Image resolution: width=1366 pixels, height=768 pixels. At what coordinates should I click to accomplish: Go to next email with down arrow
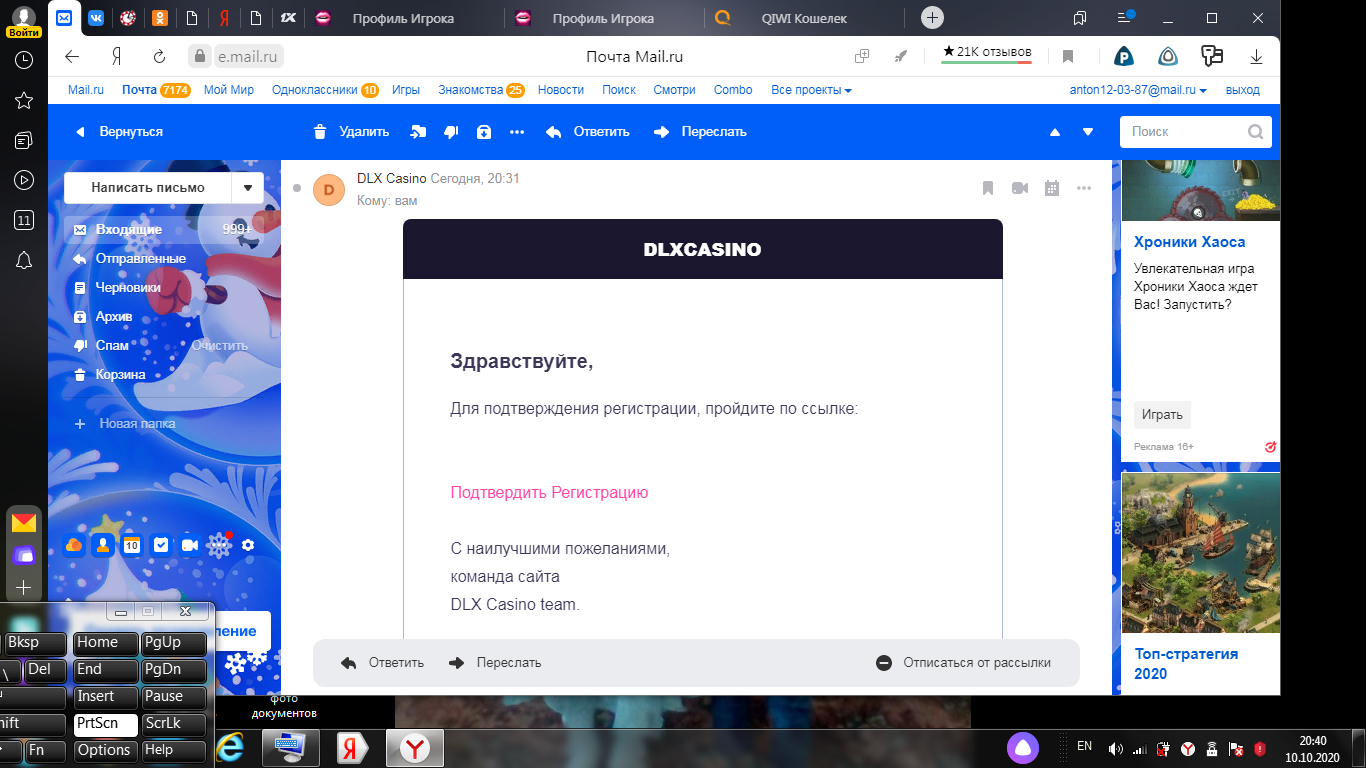click(x=1088, y=132)
